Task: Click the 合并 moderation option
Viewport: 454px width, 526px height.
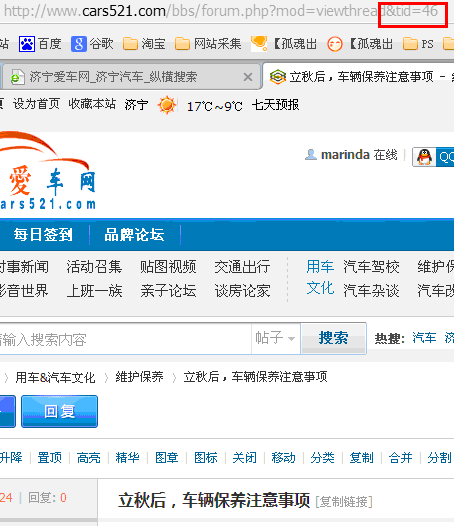Action: click(x=400, y=458)
